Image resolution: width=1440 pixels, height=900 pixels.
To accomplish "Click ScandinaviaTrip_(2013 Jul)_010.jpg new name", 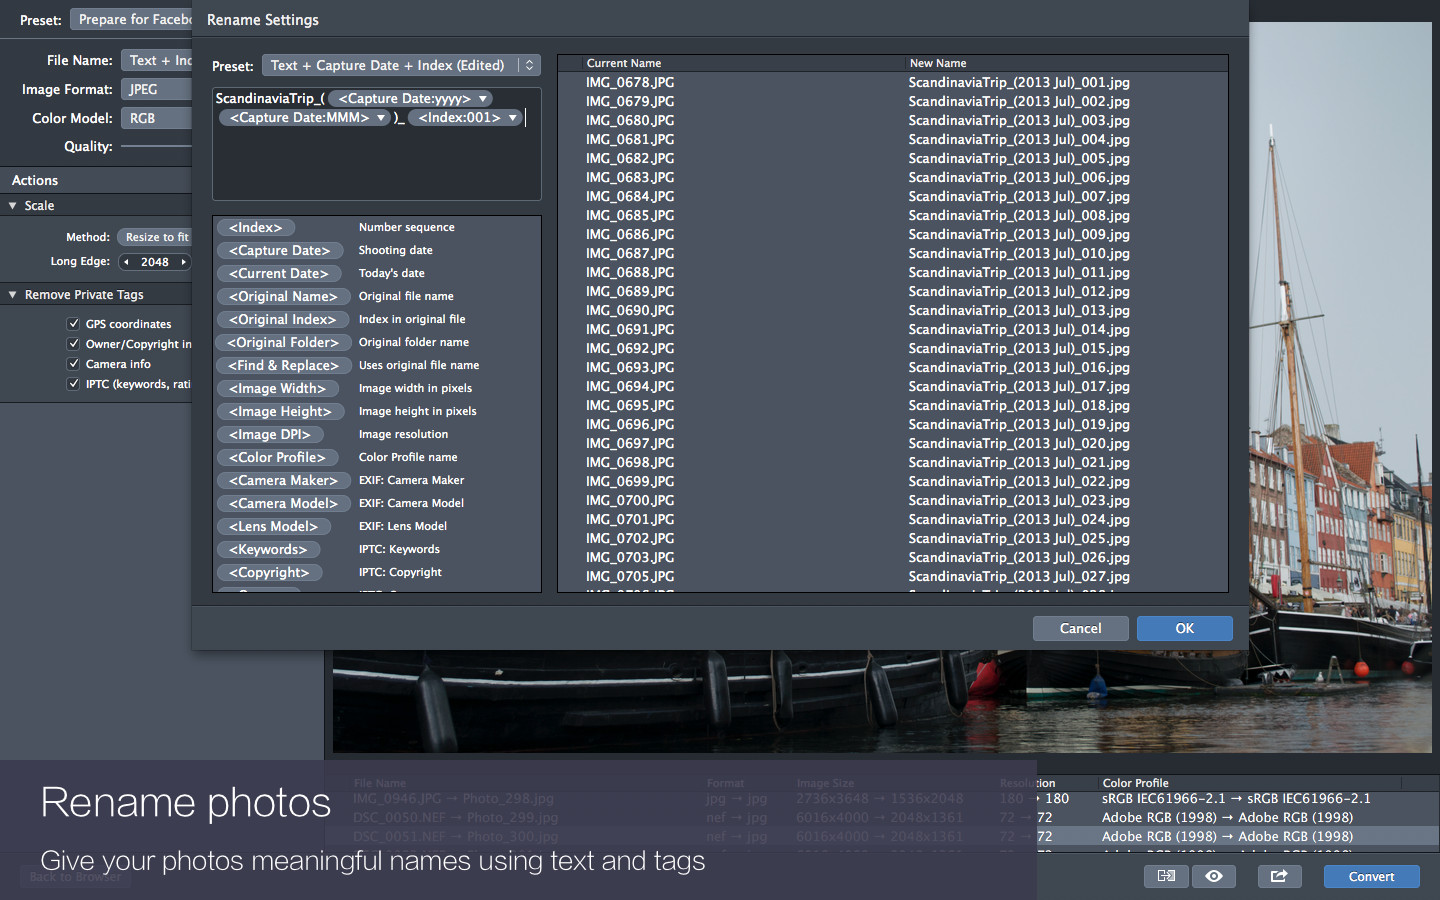I will 1019,254.
